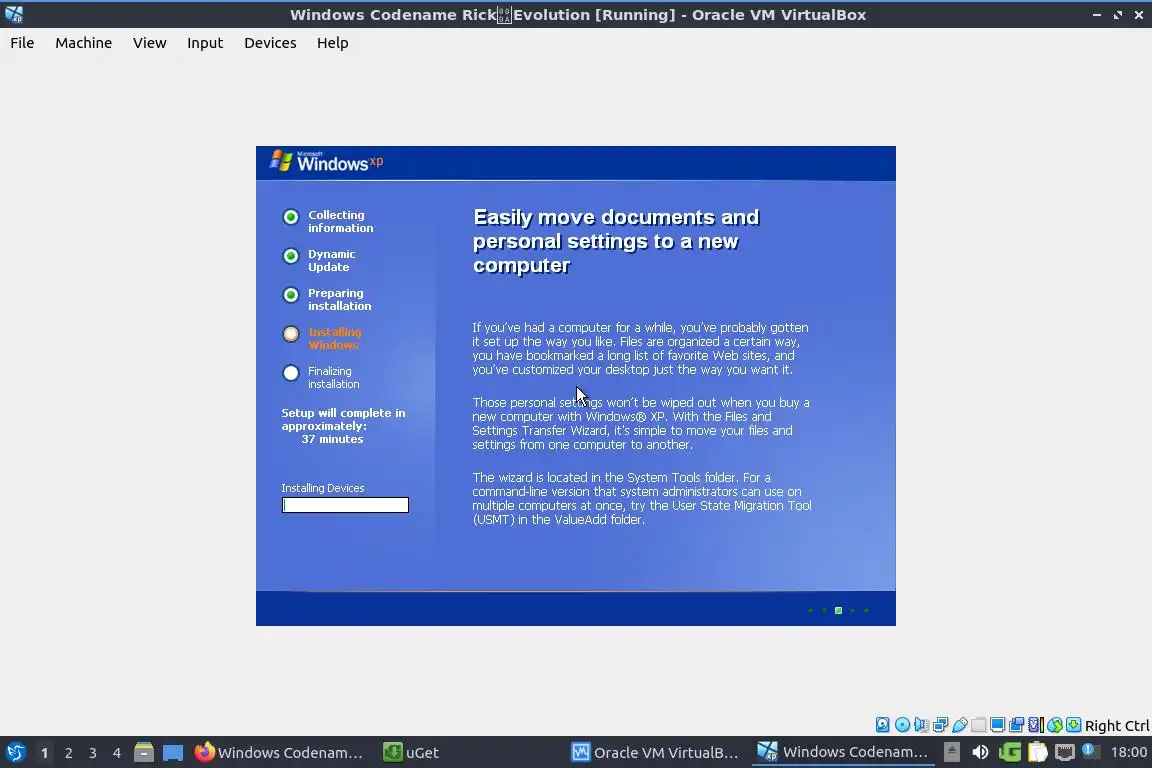Maximize the VirtualBox VM window

(x=1117, y=15)
